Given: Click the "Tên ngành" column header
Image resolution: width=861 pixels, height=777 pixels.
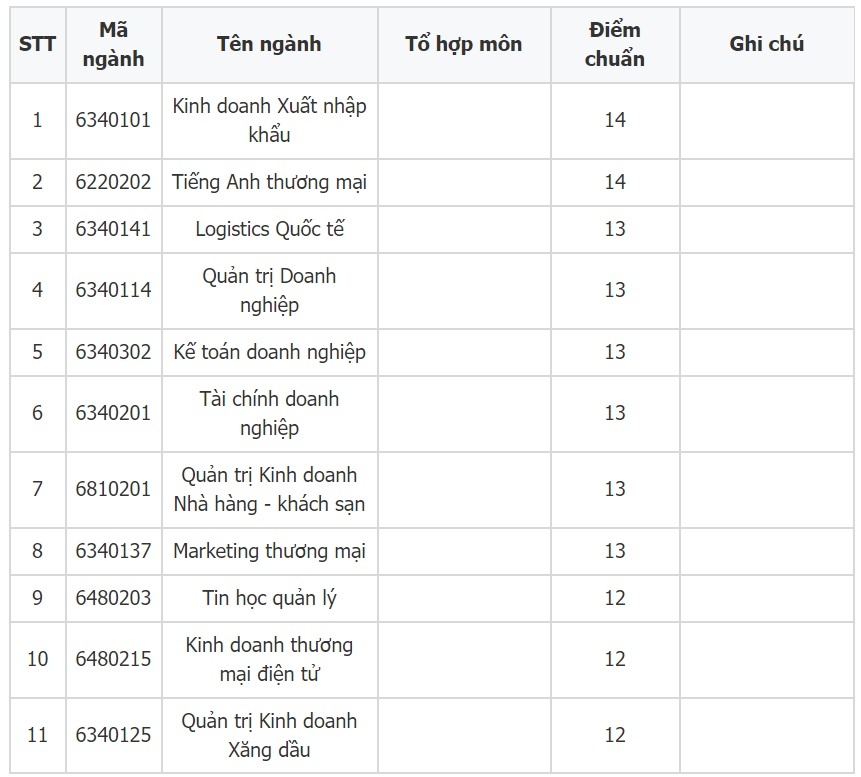Looking at the screenshot, I should [x=269, y=44].
